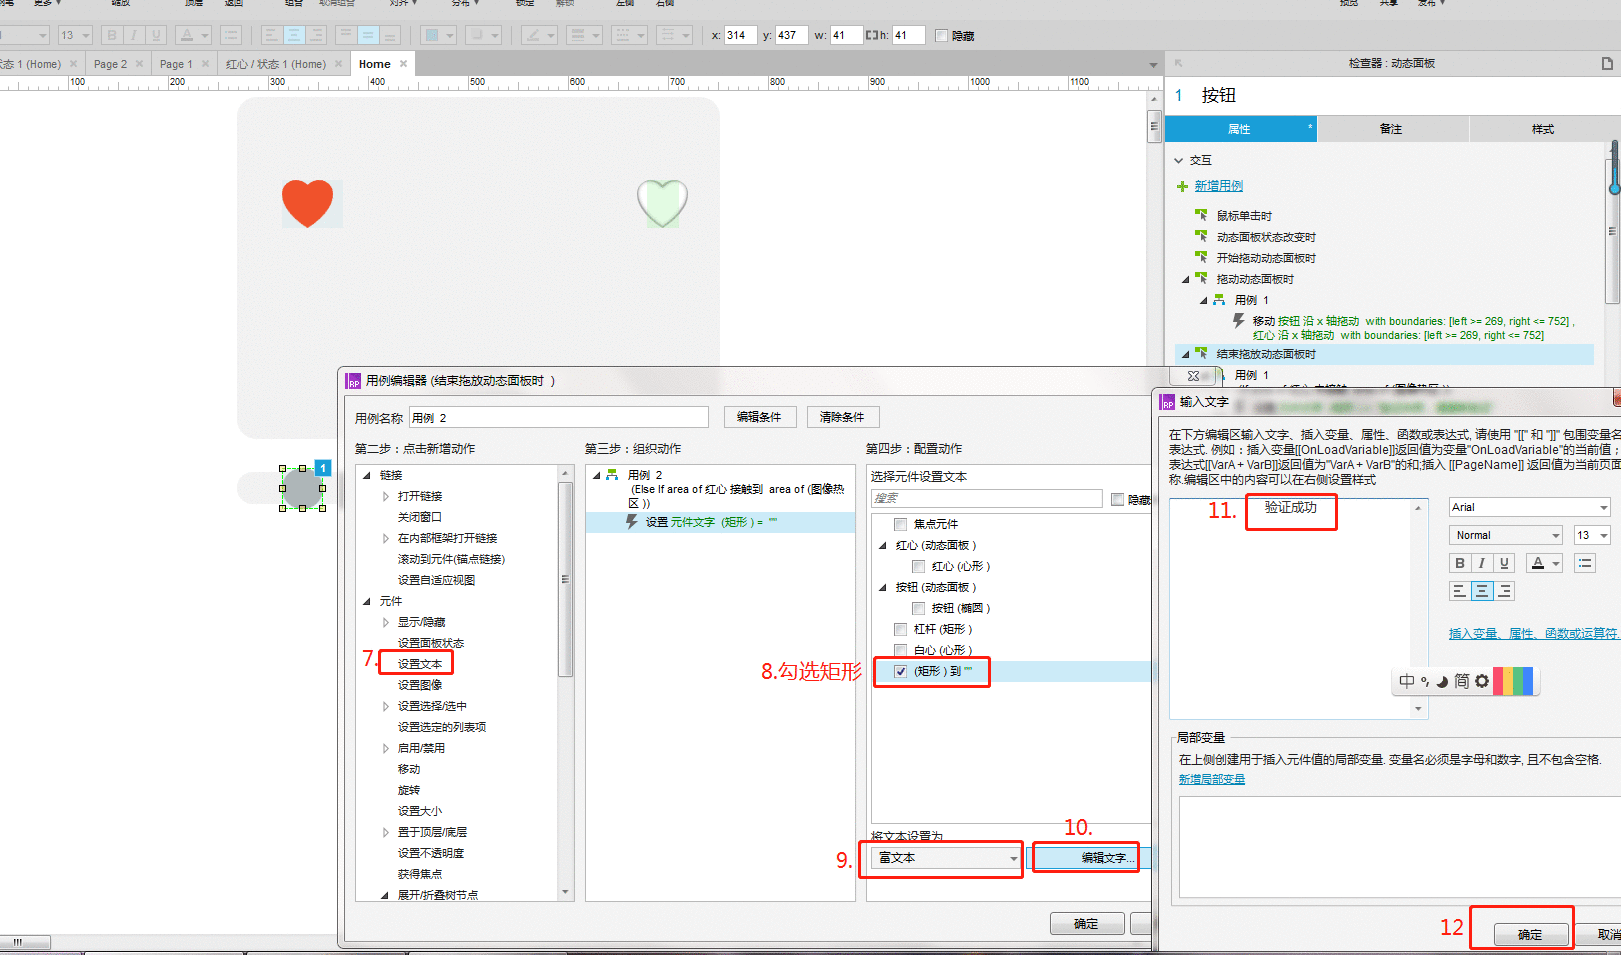Expand the 打开链接 action item
Viewport: 1621px width, 955px height.
click(x=386, y=496)
